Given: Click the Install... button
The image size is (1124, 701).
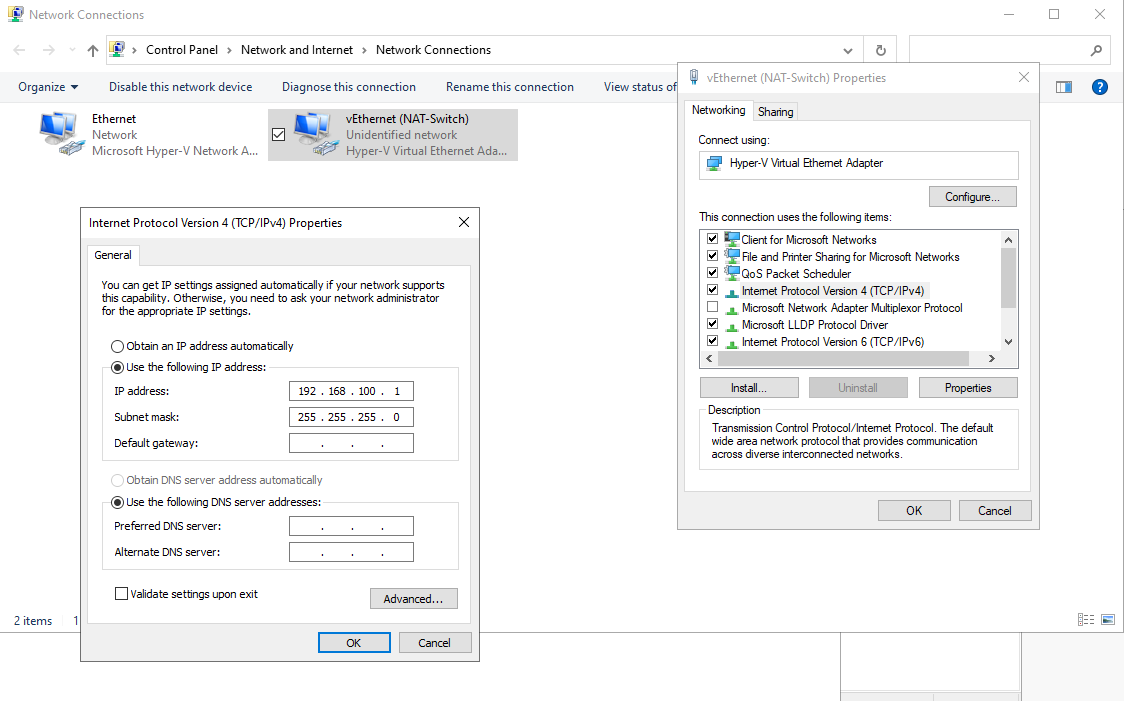Looking at the screenshot, I should 749,388.
